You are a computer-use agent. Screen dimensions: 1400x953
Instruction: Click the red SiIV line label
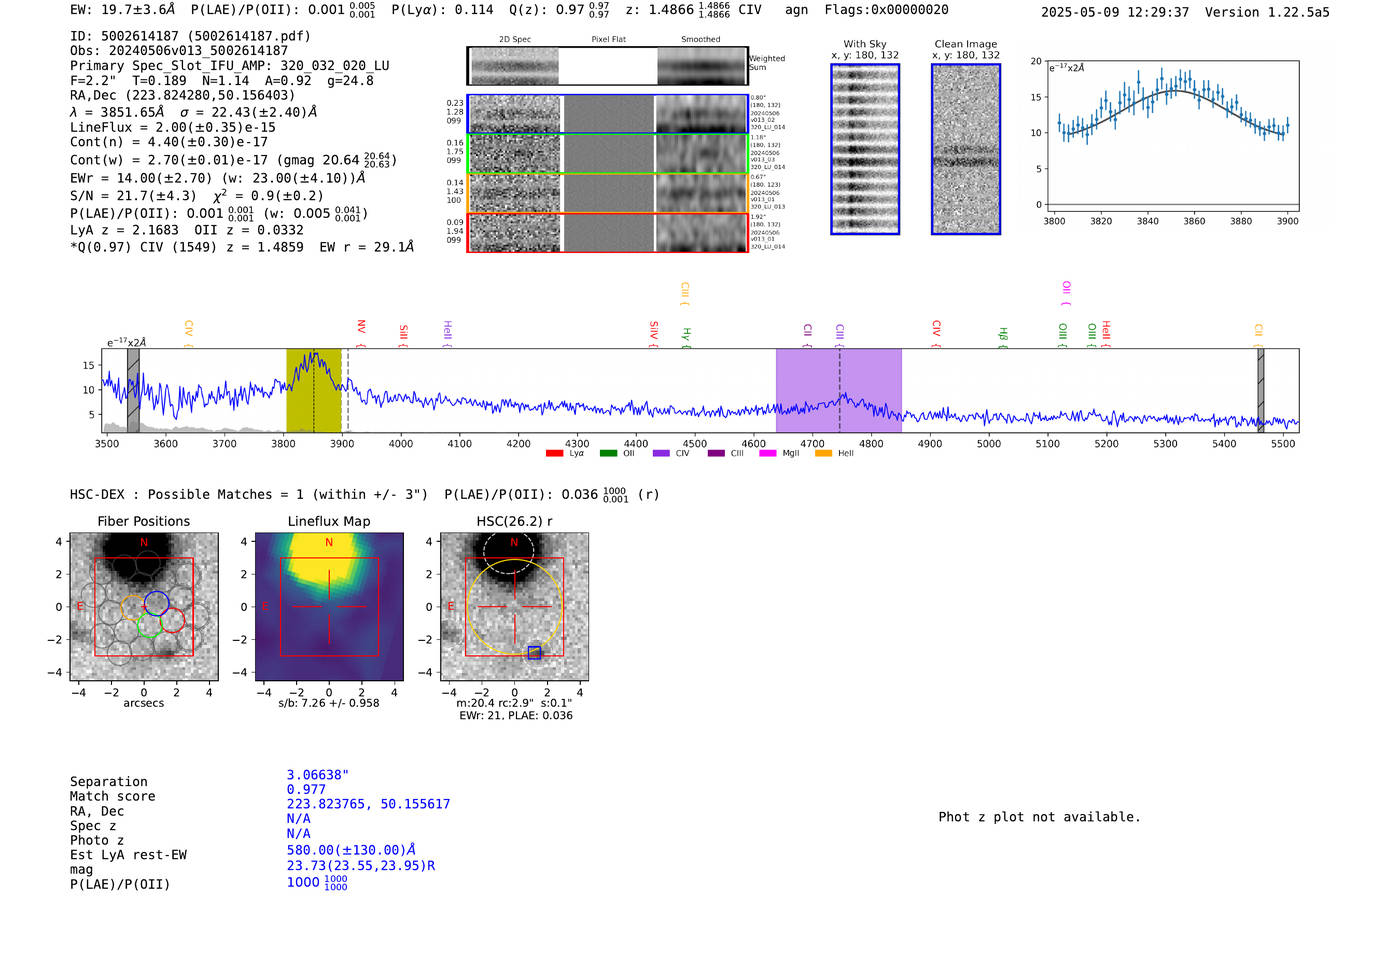(654, 333)
